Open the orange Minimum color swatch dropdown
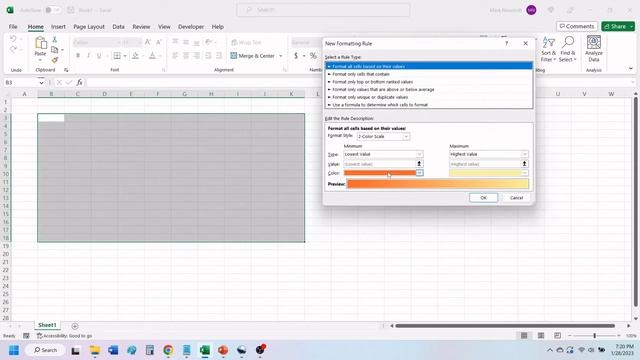The height and width of the screenshot is (360, 640). 420,173
